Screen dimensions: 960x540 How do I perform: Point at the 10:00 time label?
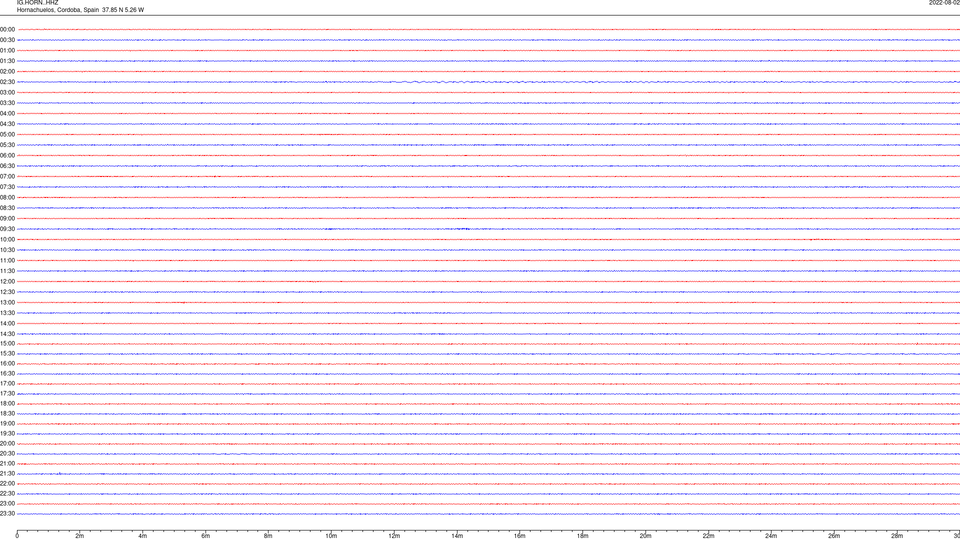7,239
